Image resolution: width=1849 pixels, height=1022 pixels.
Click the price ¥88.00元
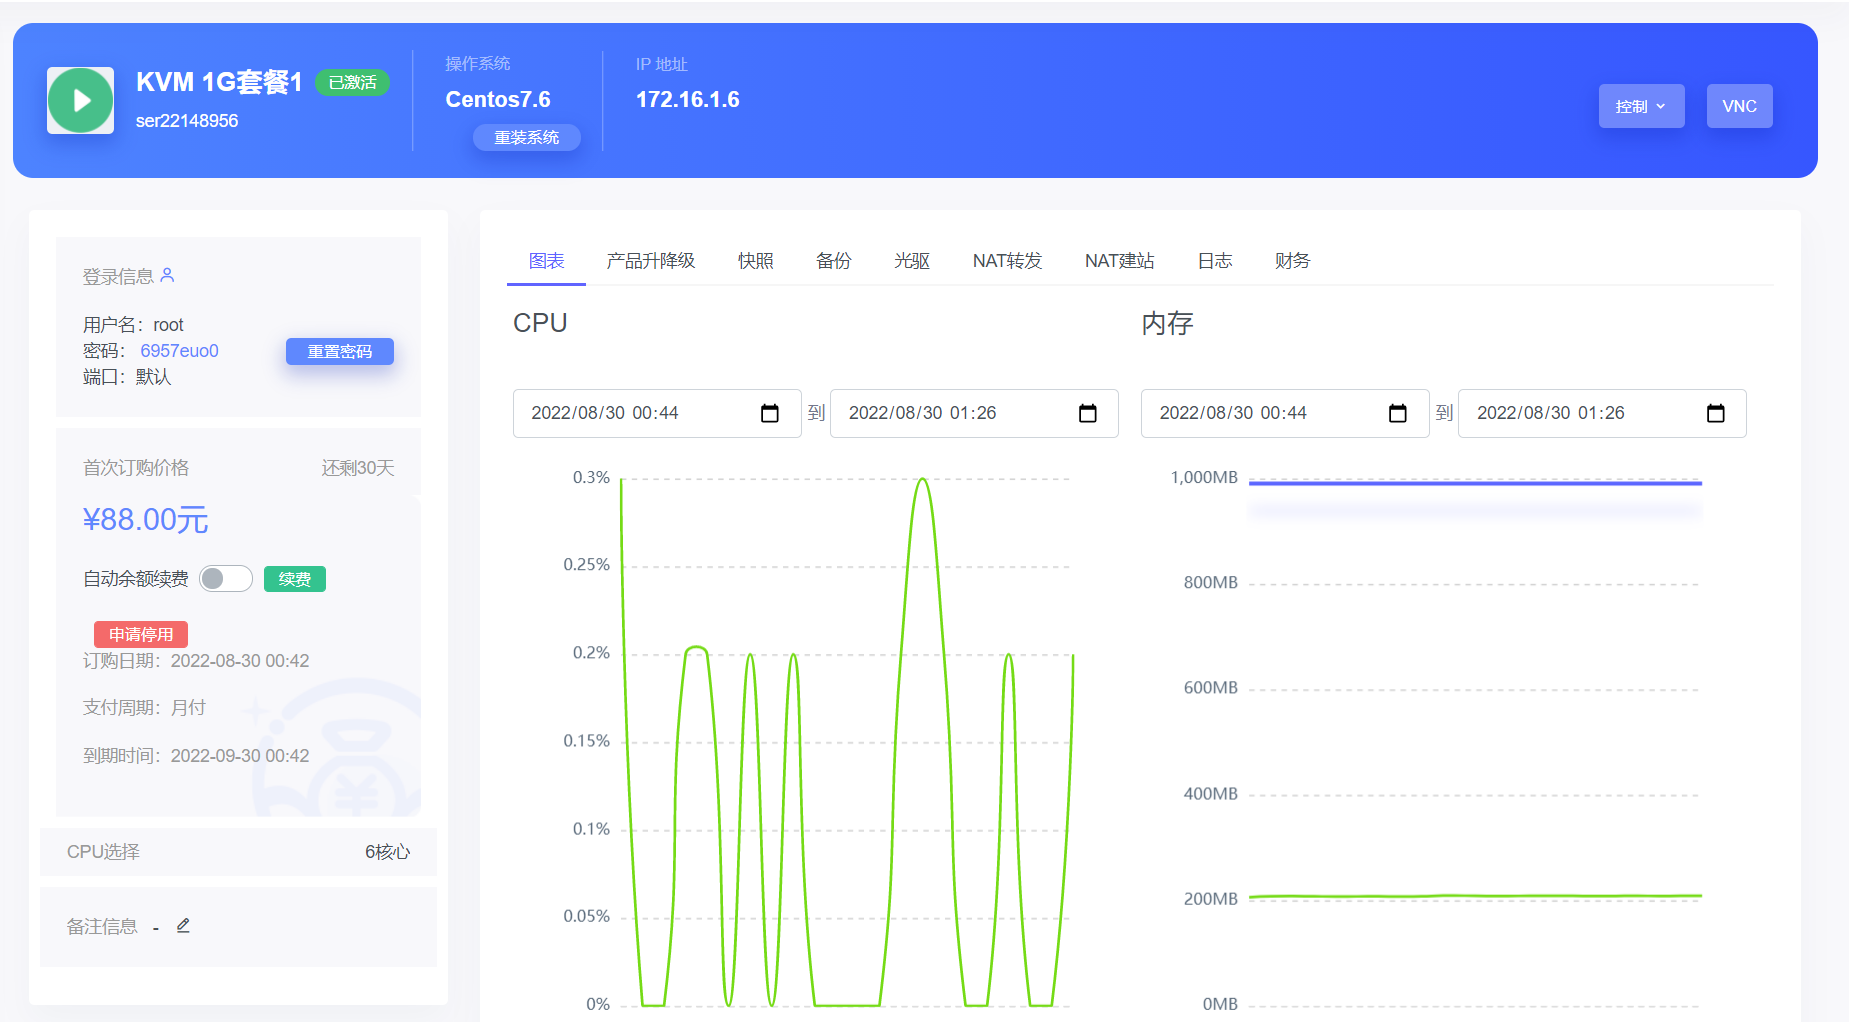pyautogui.click(x=145, y=519)
